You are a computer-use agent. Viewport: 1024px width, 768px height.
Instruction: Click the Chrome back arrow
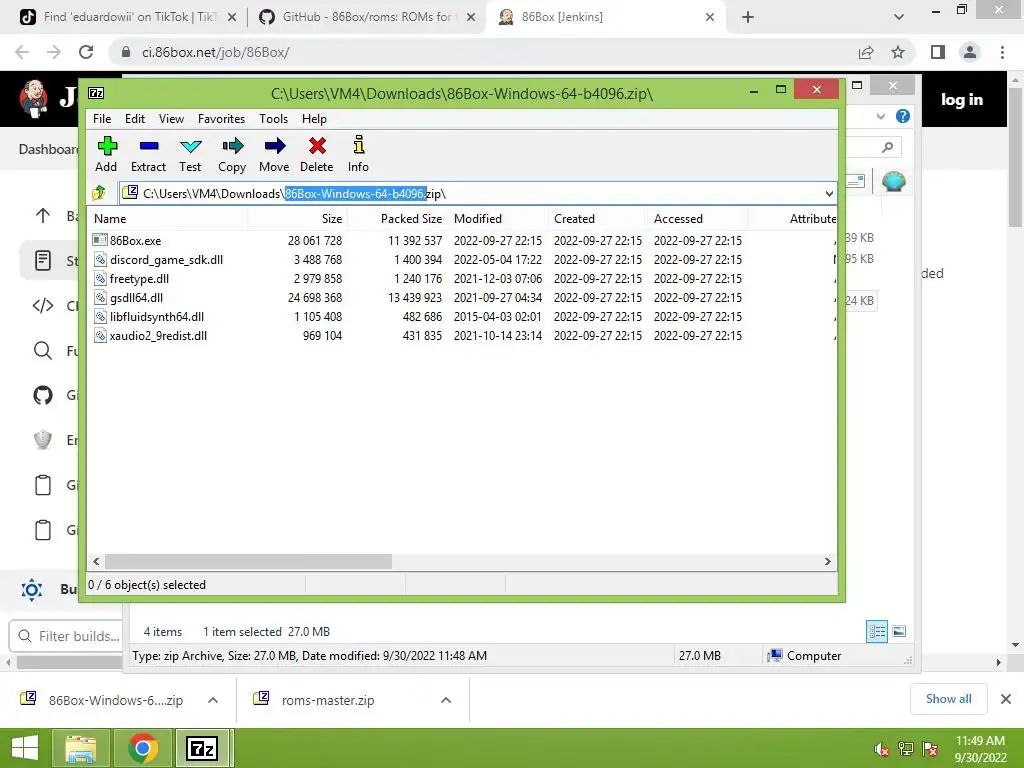[x=22, y=52]
